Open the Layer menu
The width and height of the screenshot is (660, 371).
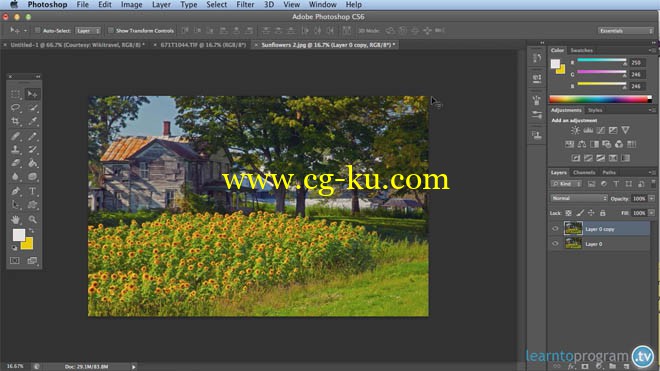pyautogui.click(x=161, y=5)
